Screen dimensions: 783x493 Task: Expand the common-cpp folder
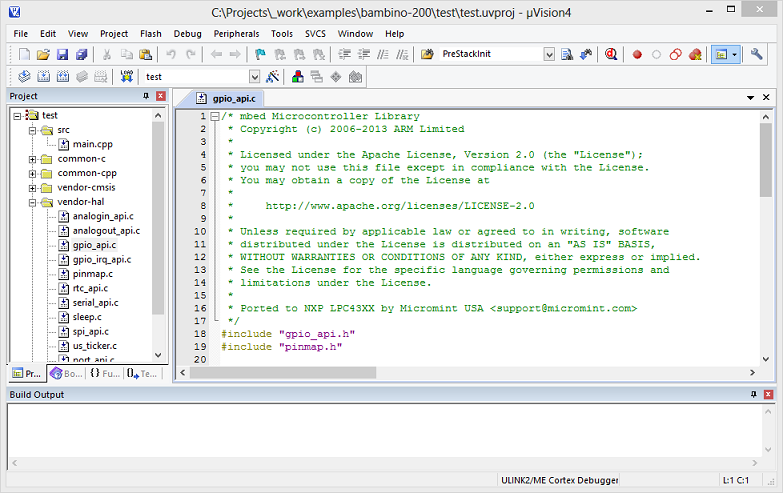coord(32,174)
